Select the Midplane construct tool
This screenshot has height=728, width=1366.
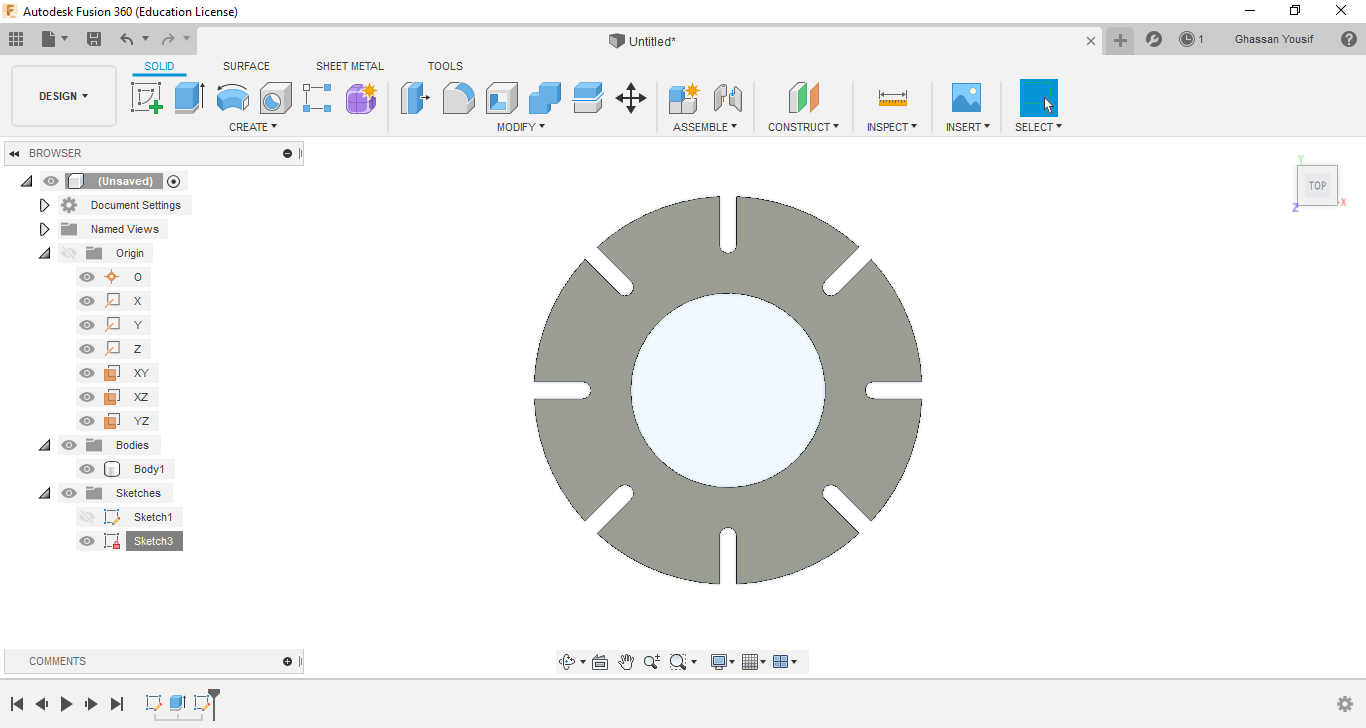point(804,98)
